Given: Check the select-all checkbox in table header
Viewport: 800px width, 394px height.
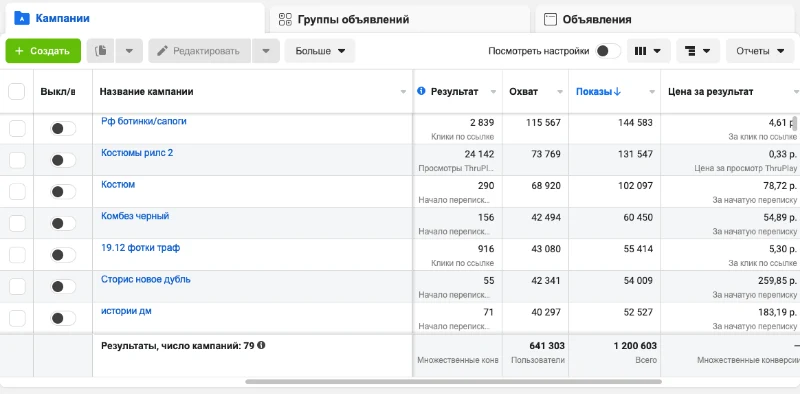Looking at the screenshot, I should (x=17, y=92).
